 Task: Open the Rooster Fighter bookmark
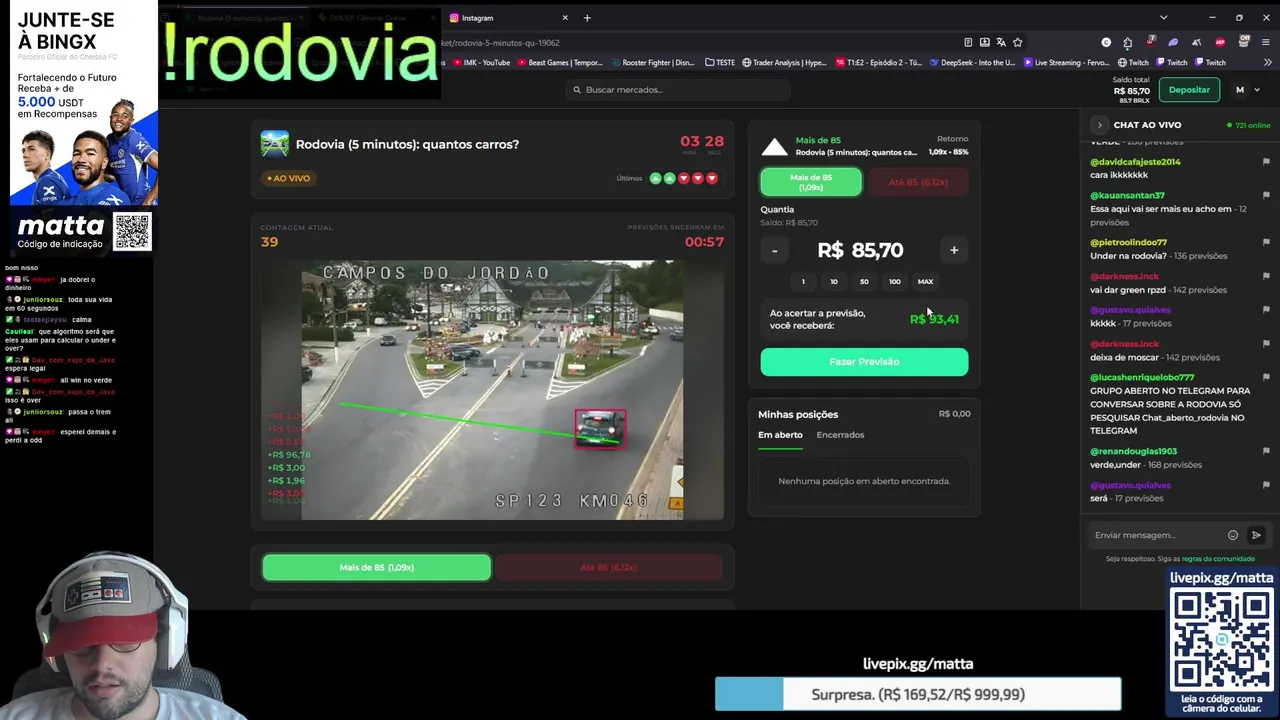(651, 63)
